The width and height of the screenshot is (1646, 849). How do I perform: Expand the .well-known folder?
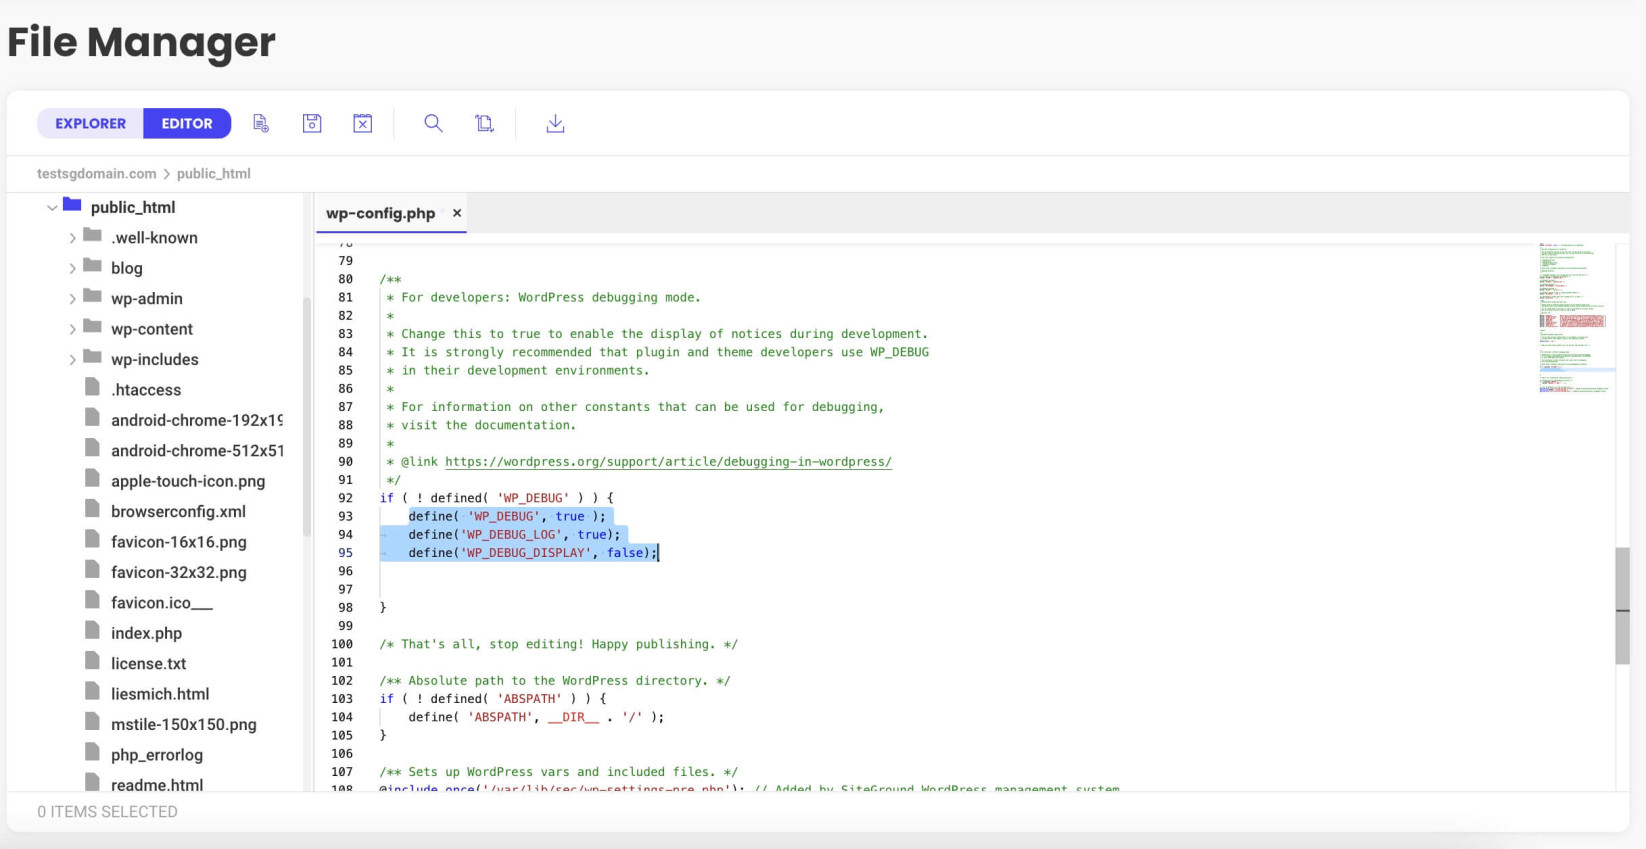coord(72,238)
